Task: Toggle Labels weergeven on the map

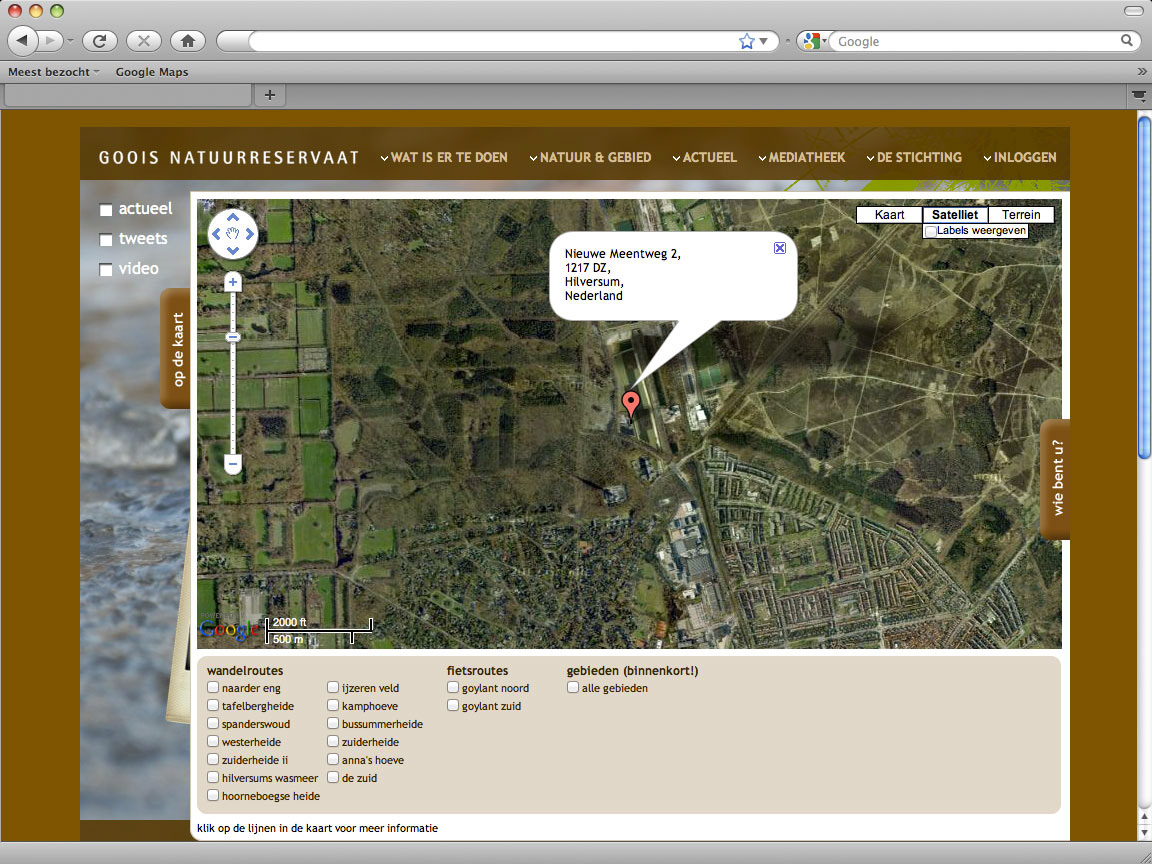Action: pyautogui.click(x=931, y=231)
